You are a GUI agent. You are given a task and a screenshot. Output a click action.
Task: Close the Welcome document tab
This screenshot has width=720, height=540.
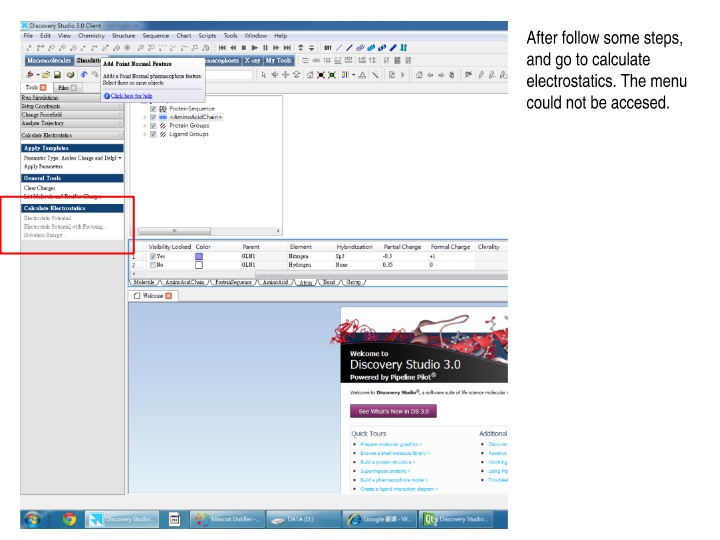[x=169, y=296]
